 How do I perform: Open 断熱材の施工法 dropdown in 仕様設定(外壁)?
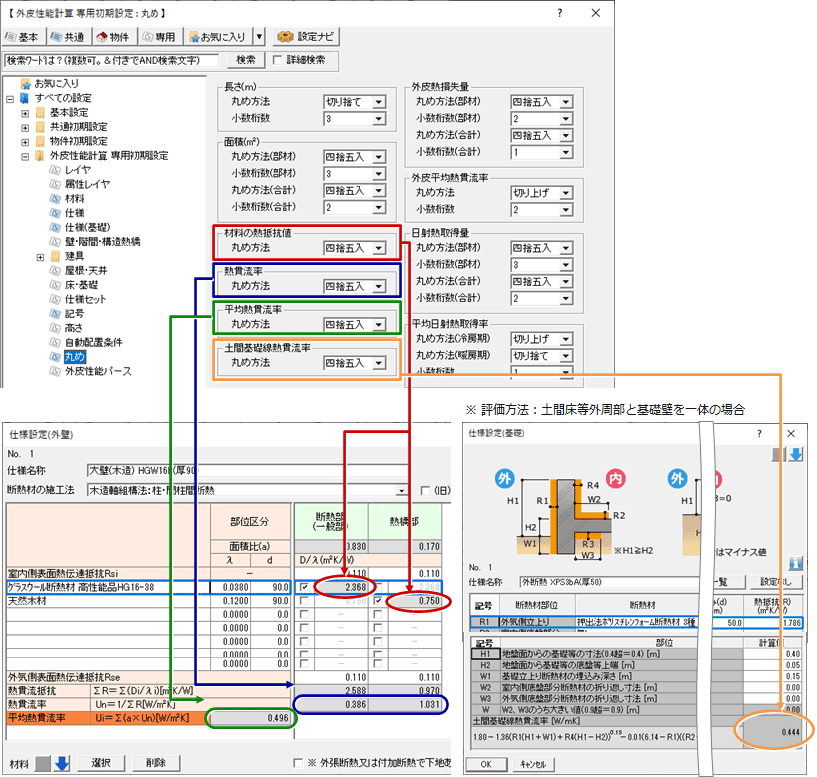tap(401, 490)
